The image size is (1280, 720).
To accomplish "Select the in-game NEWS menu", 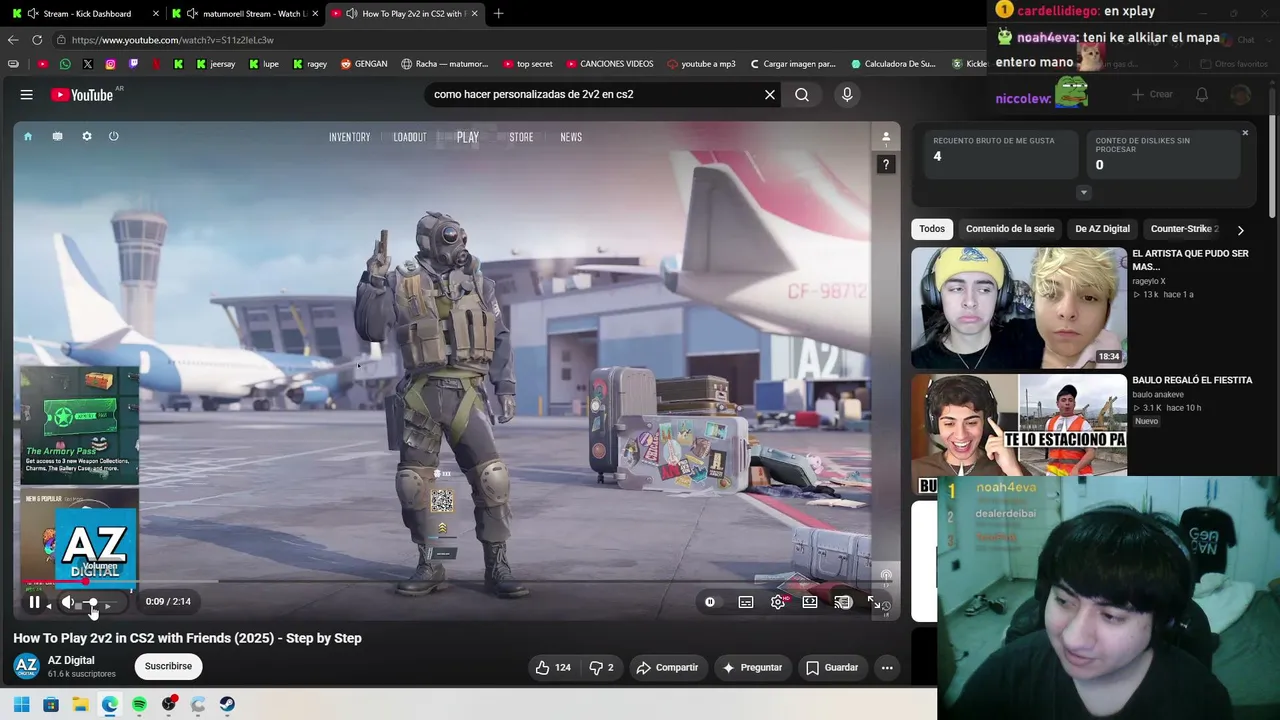I will (x=571, y=137).
